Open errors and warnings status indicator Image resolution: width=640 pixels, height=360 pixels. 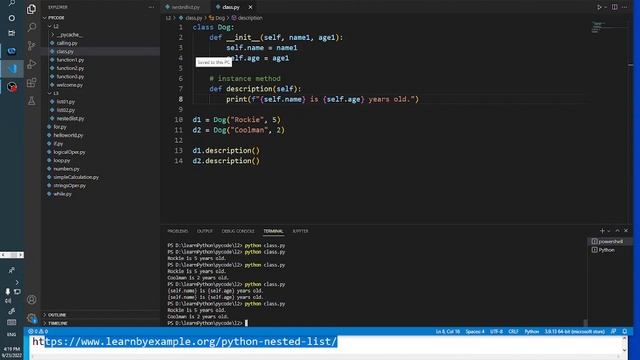(38, 331)
